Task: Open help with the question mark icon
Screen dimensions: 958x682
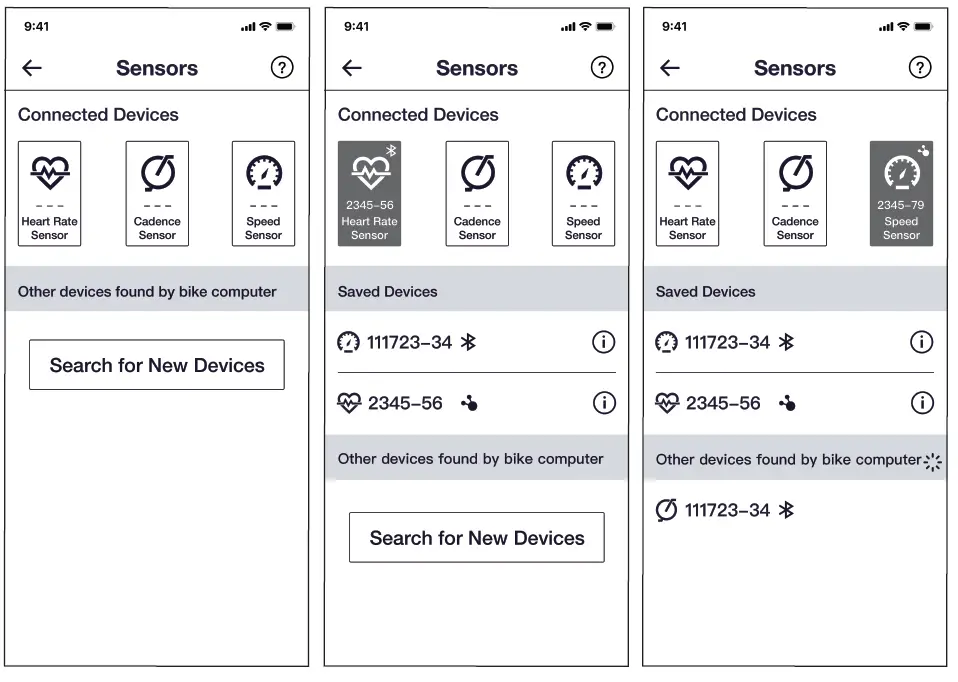Action: (x=282, y=68)
